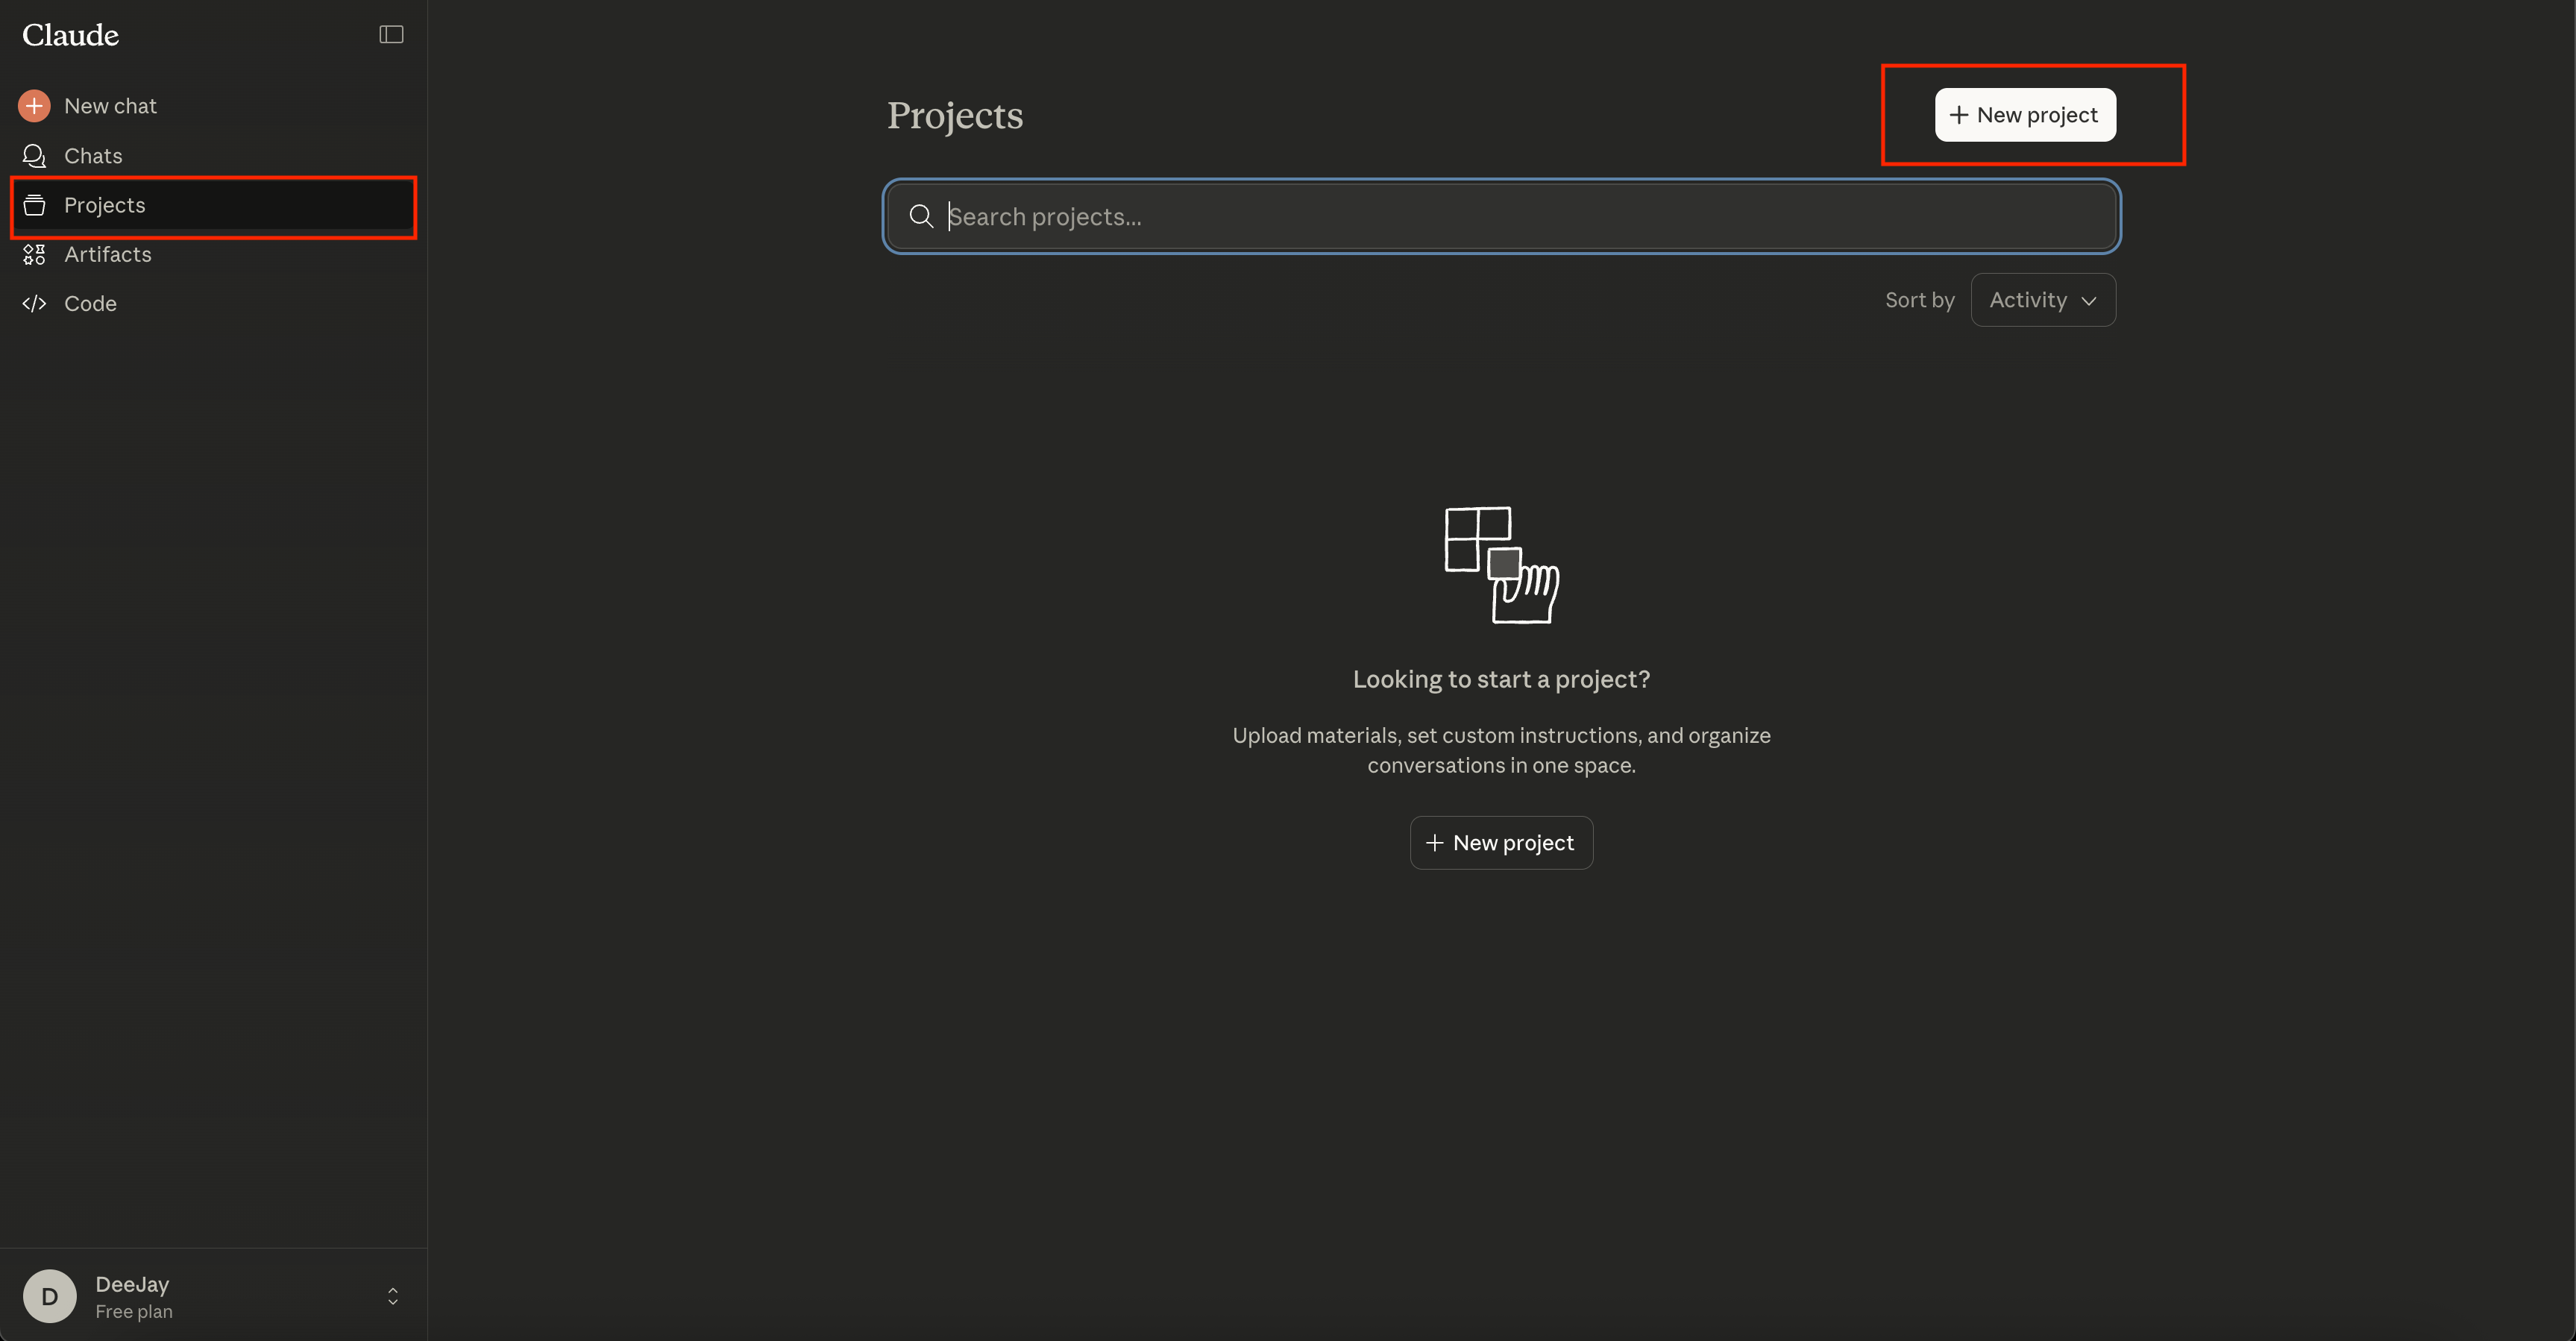This screenshot has height=1341, width=2576.
Task: Focus the Search projects input field
Action: 1500,216
